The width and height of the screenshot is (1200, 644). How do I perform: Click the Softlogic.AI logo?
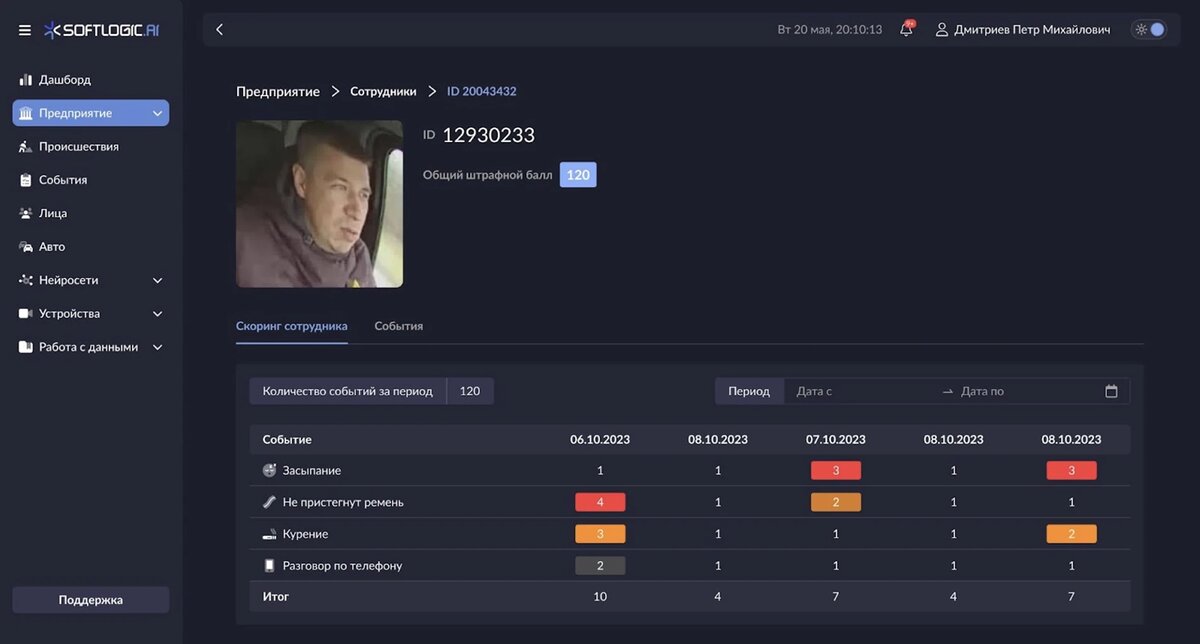click(101, 30)
